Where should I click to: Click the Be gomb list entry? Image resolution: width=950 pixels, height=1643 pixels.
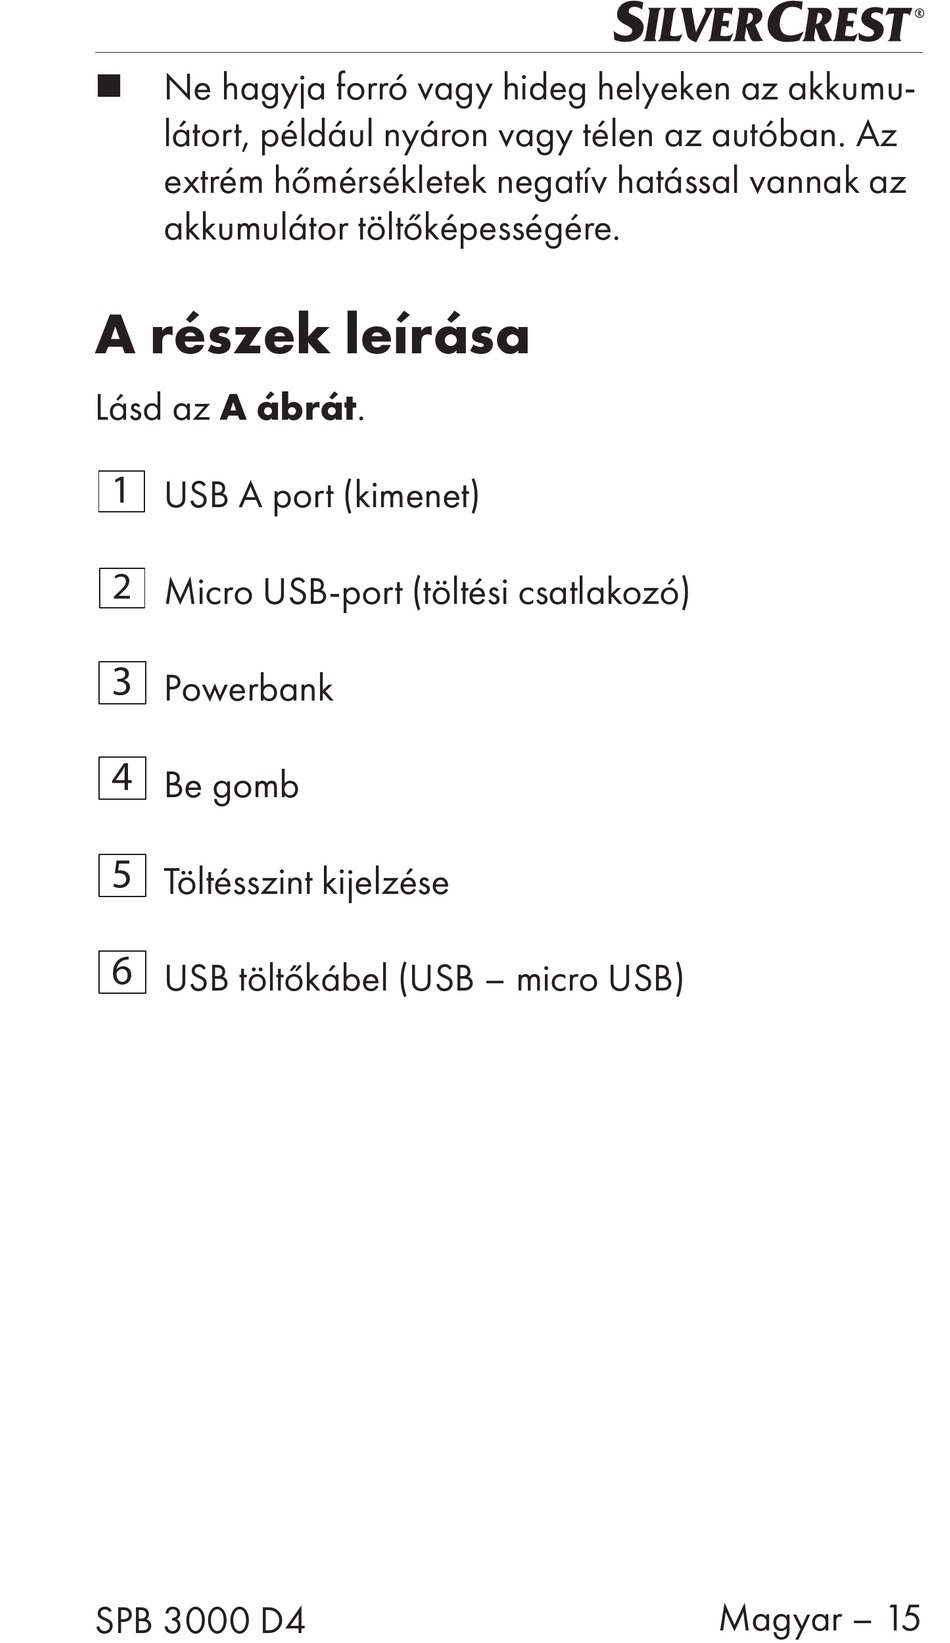point(231,786)
